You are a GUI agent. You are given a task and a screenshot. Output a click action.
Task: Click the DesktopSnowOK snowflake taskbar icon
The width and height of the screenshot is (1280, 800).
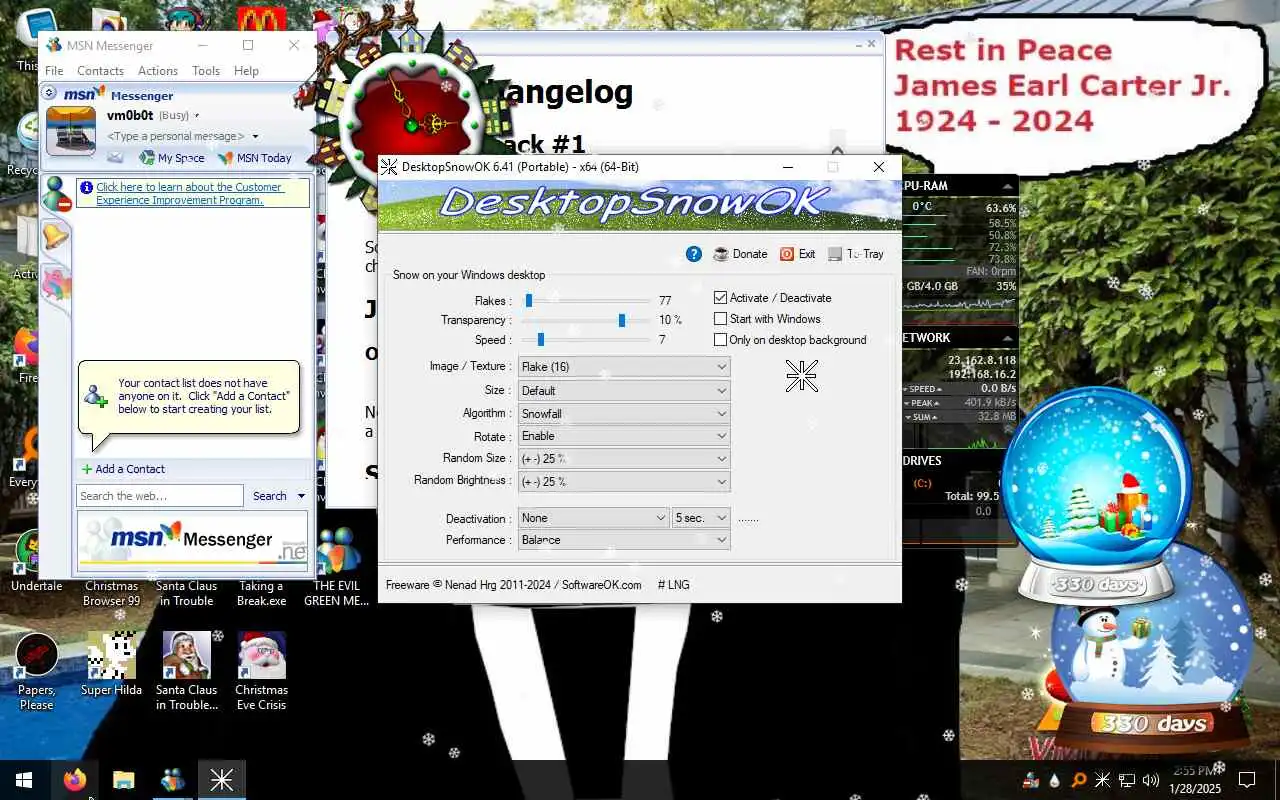pyautogui.click(x=222, y=780)
